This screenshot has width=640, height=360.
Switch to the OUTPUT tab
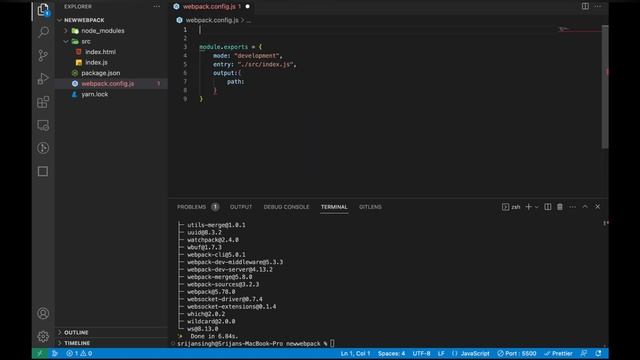pos(241,207)
